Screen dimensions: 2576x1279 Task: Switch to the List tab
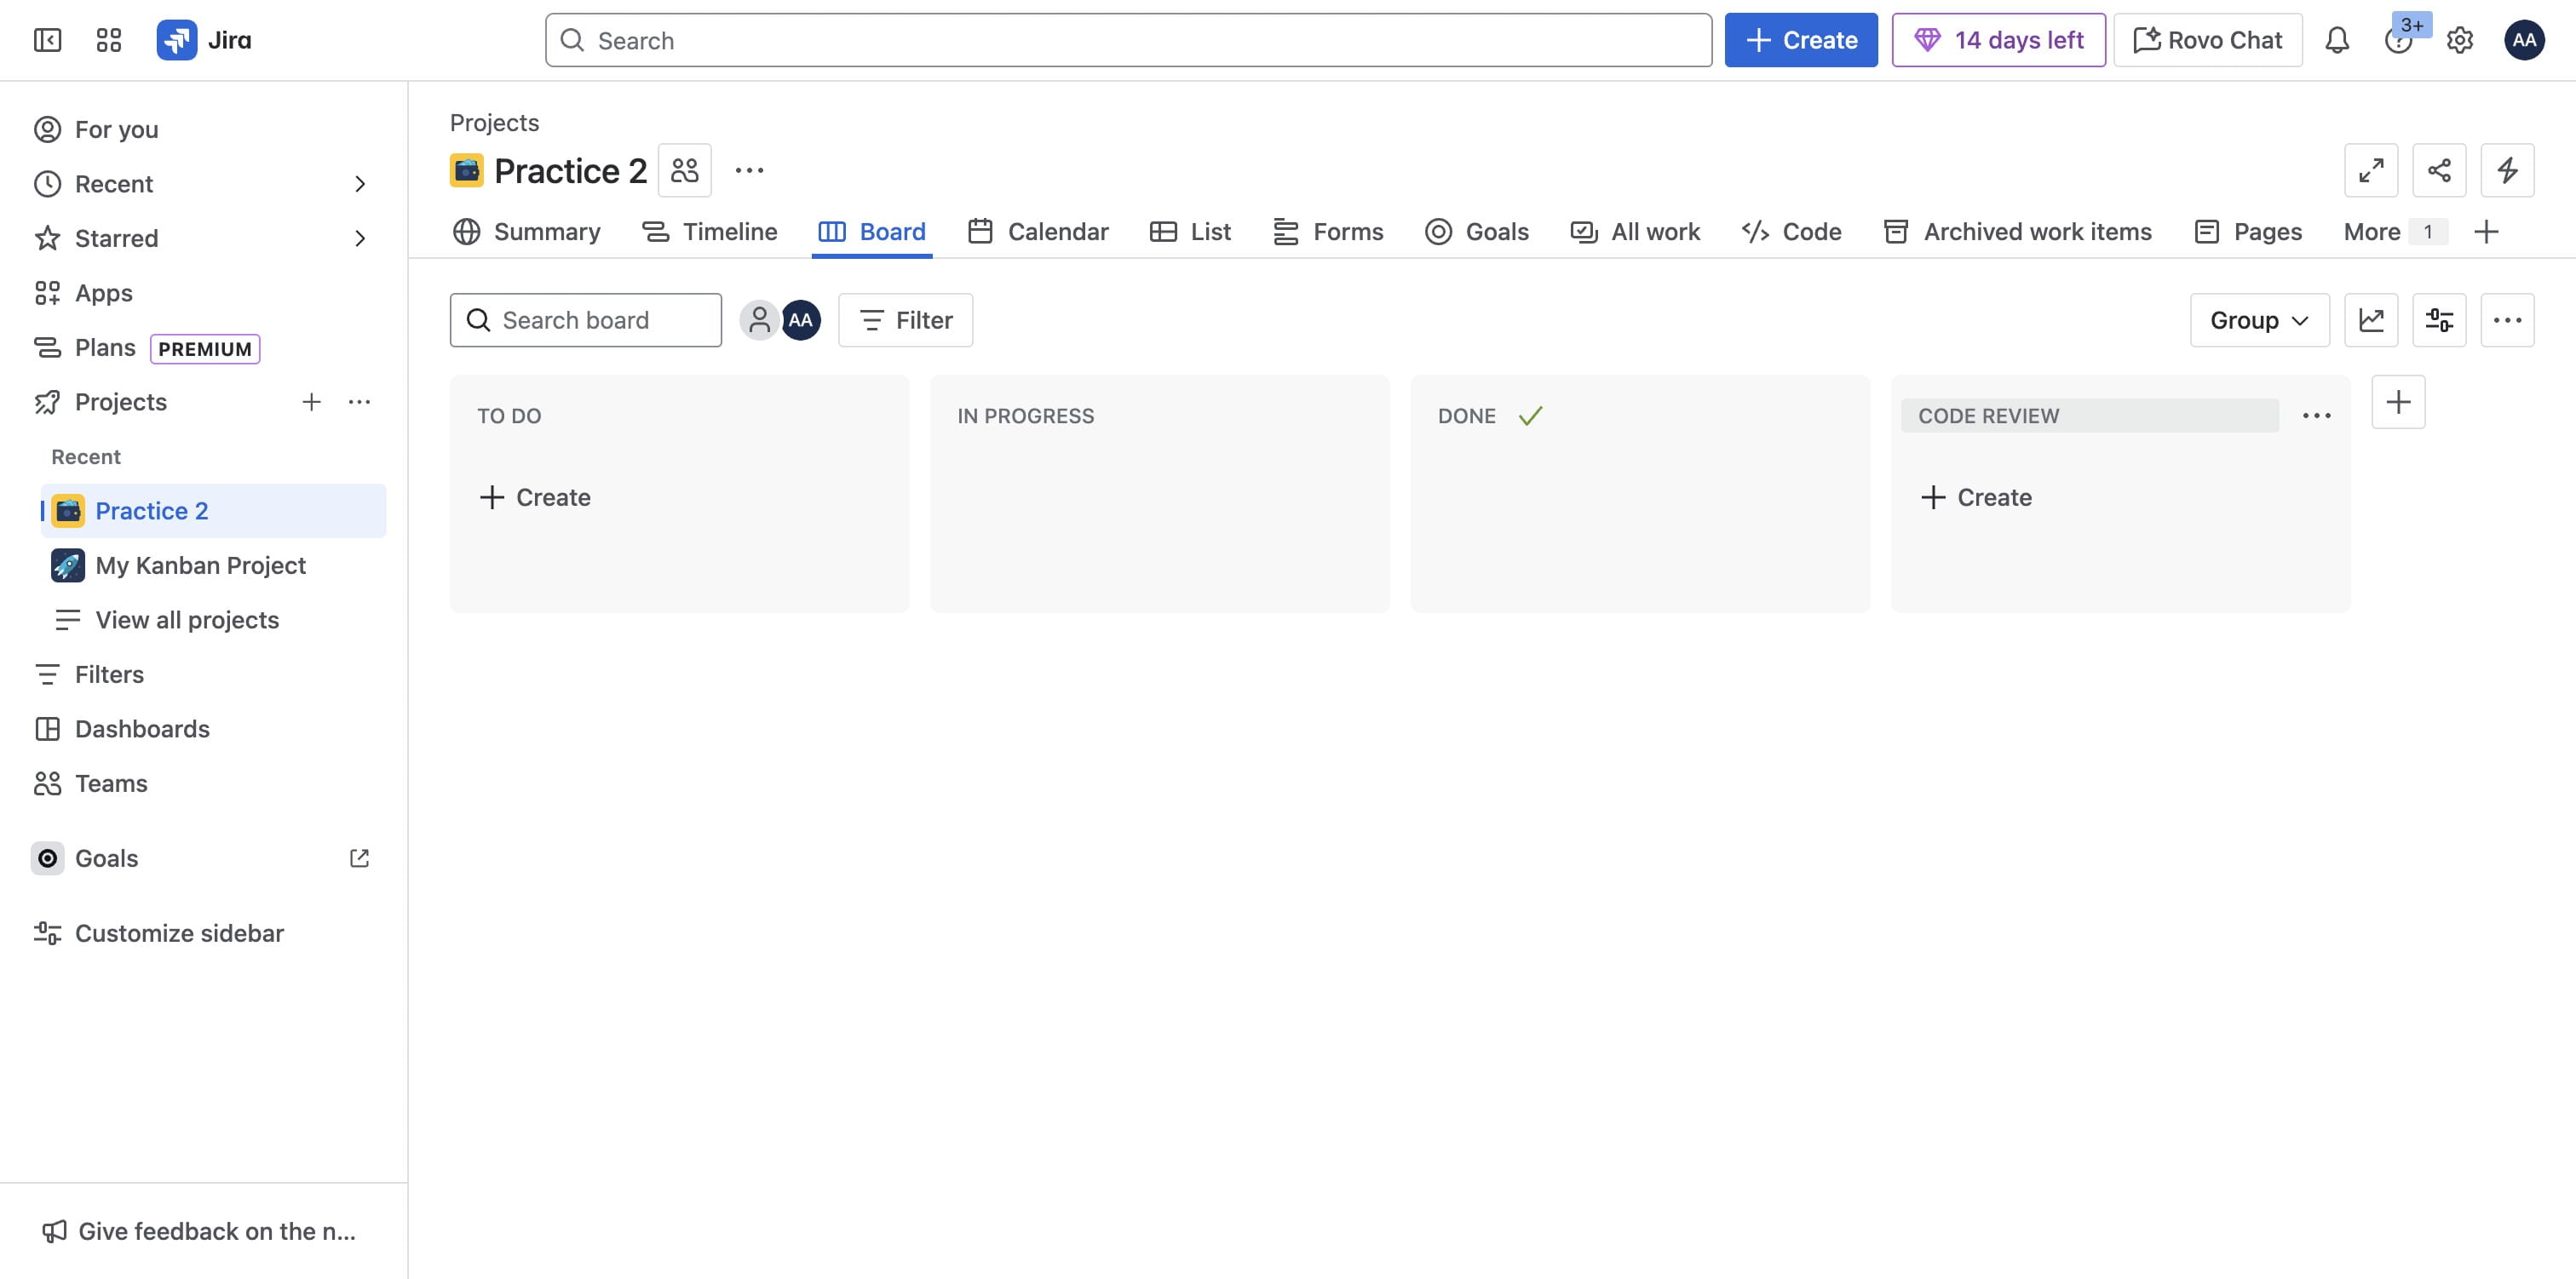[x=1190, y=232]
